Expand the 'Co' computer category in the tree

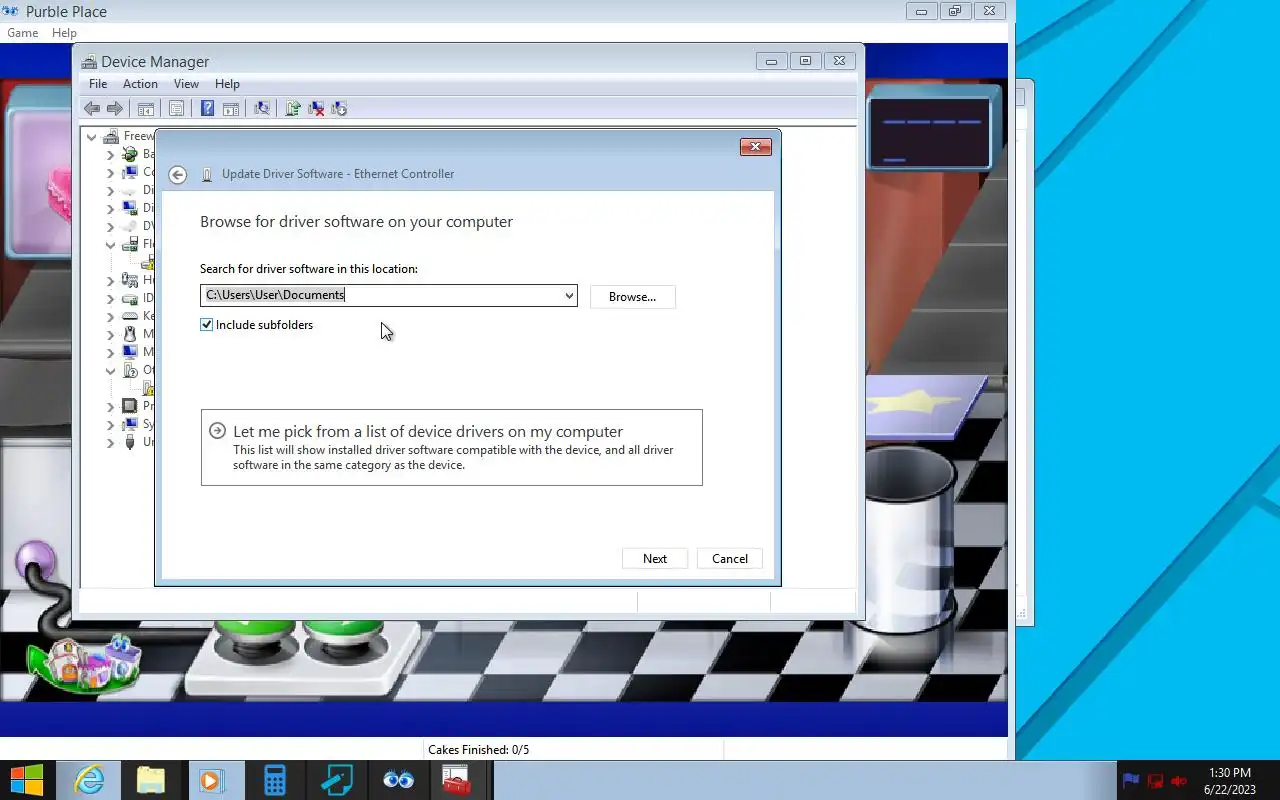click(x=110, y=173)
